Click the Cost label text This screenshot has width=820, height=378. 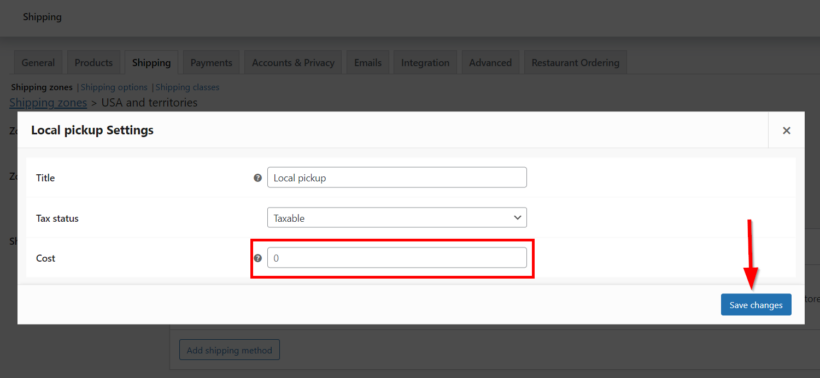pyautogui.click(x=45, y=258)
